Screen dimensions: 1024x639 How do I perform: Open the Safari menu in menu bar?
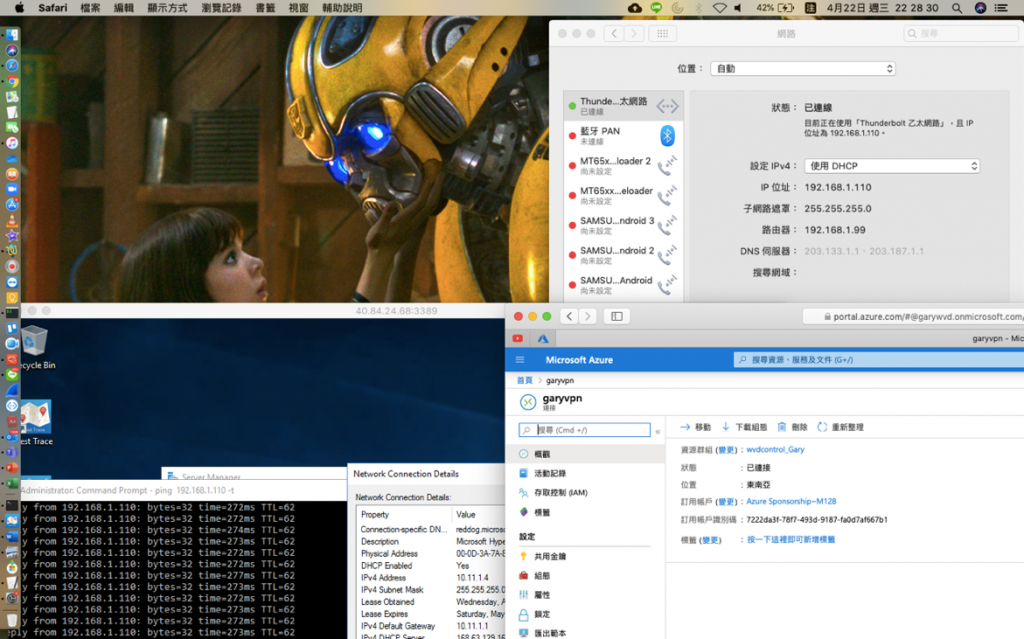click(53, 8)
